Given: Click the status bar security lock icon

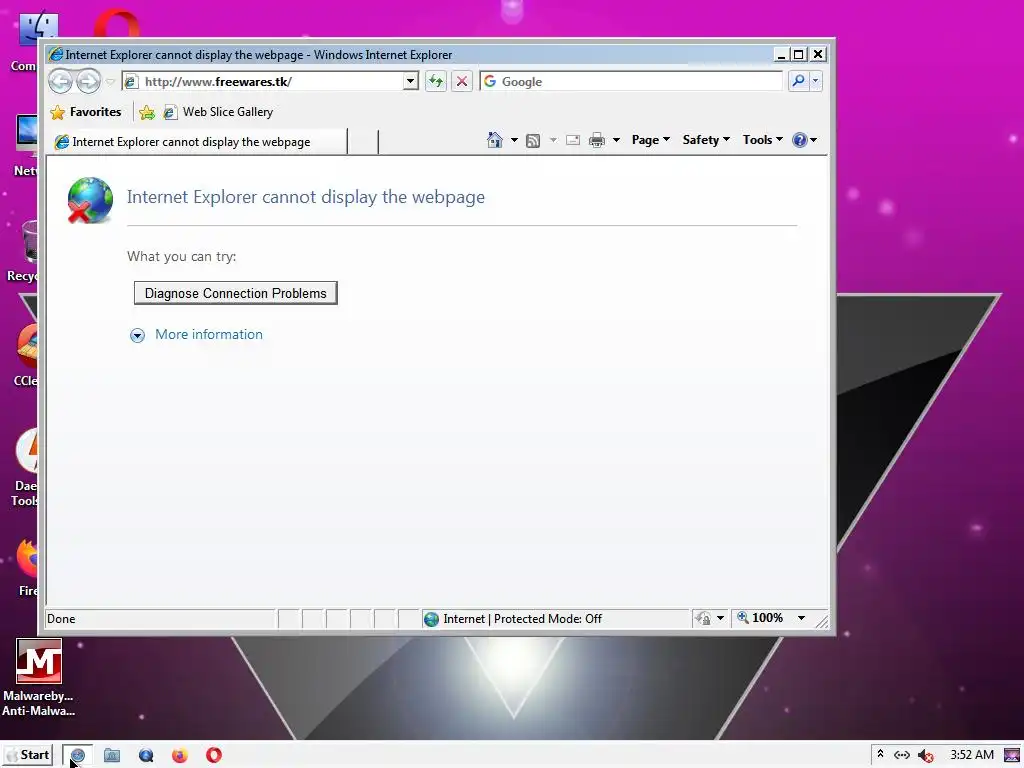Looking at the screenshot, I should point(703,618).
